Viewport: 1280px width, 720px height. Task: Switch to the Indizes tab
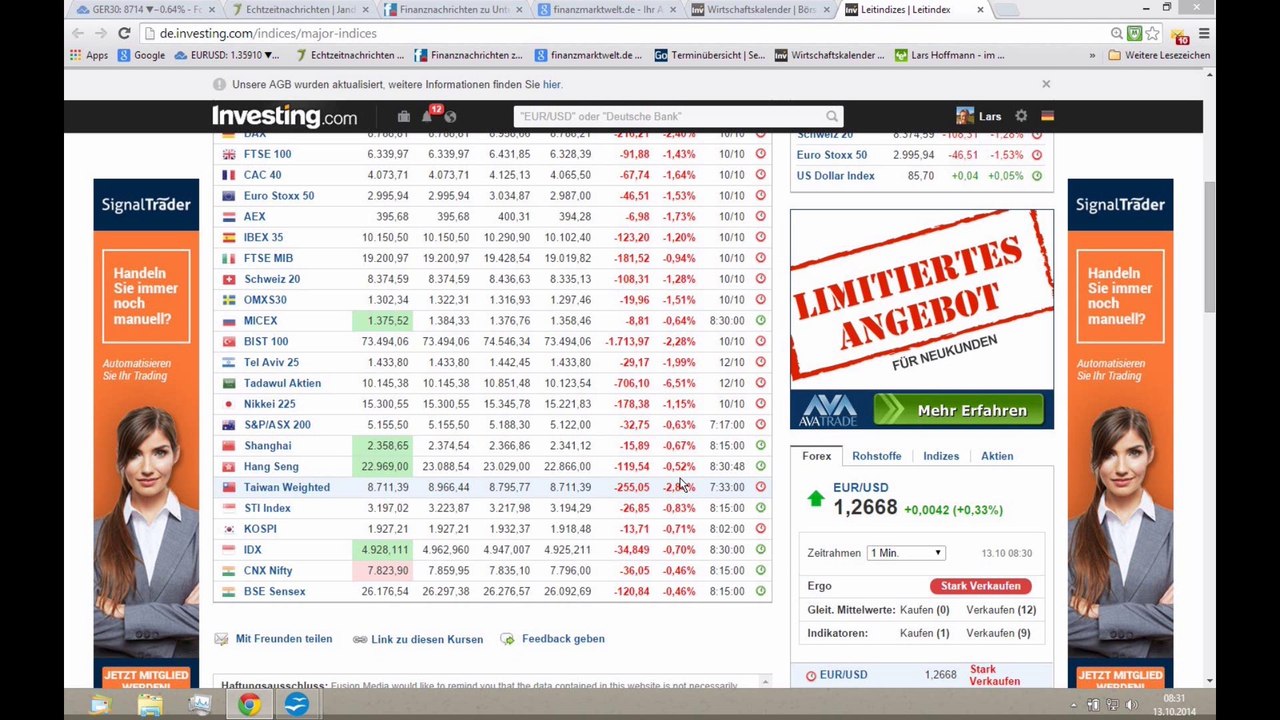[941, 456]
